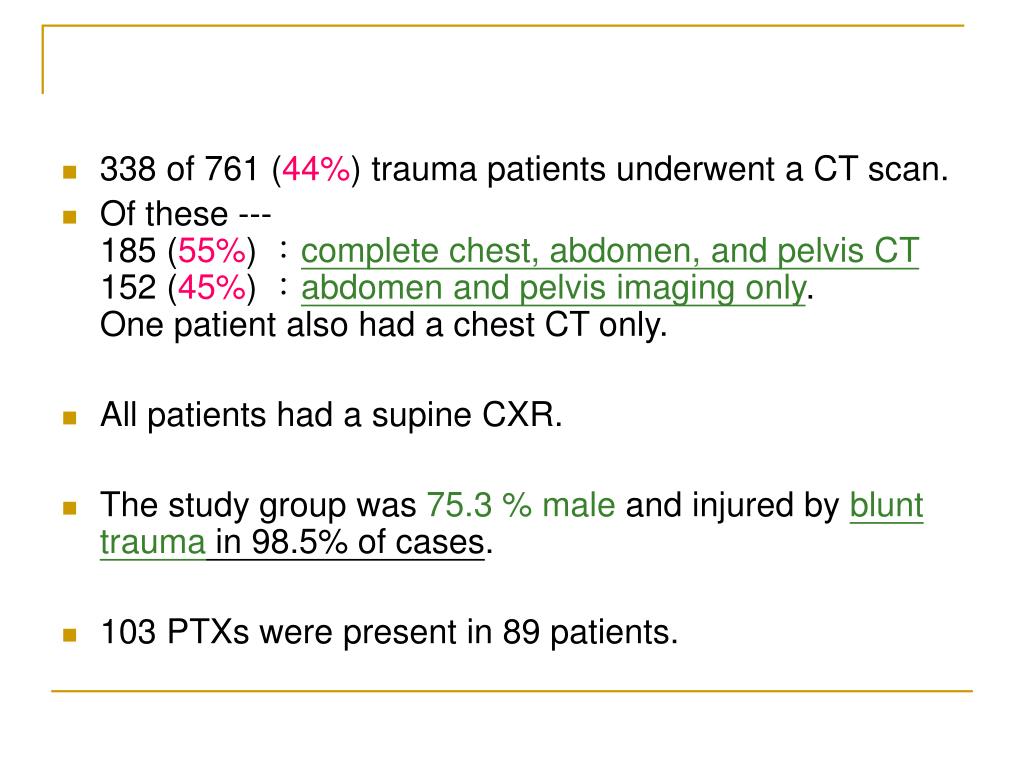Click the pink '55%' percentage
1024x768 pixels.
[x=212, y=251]
